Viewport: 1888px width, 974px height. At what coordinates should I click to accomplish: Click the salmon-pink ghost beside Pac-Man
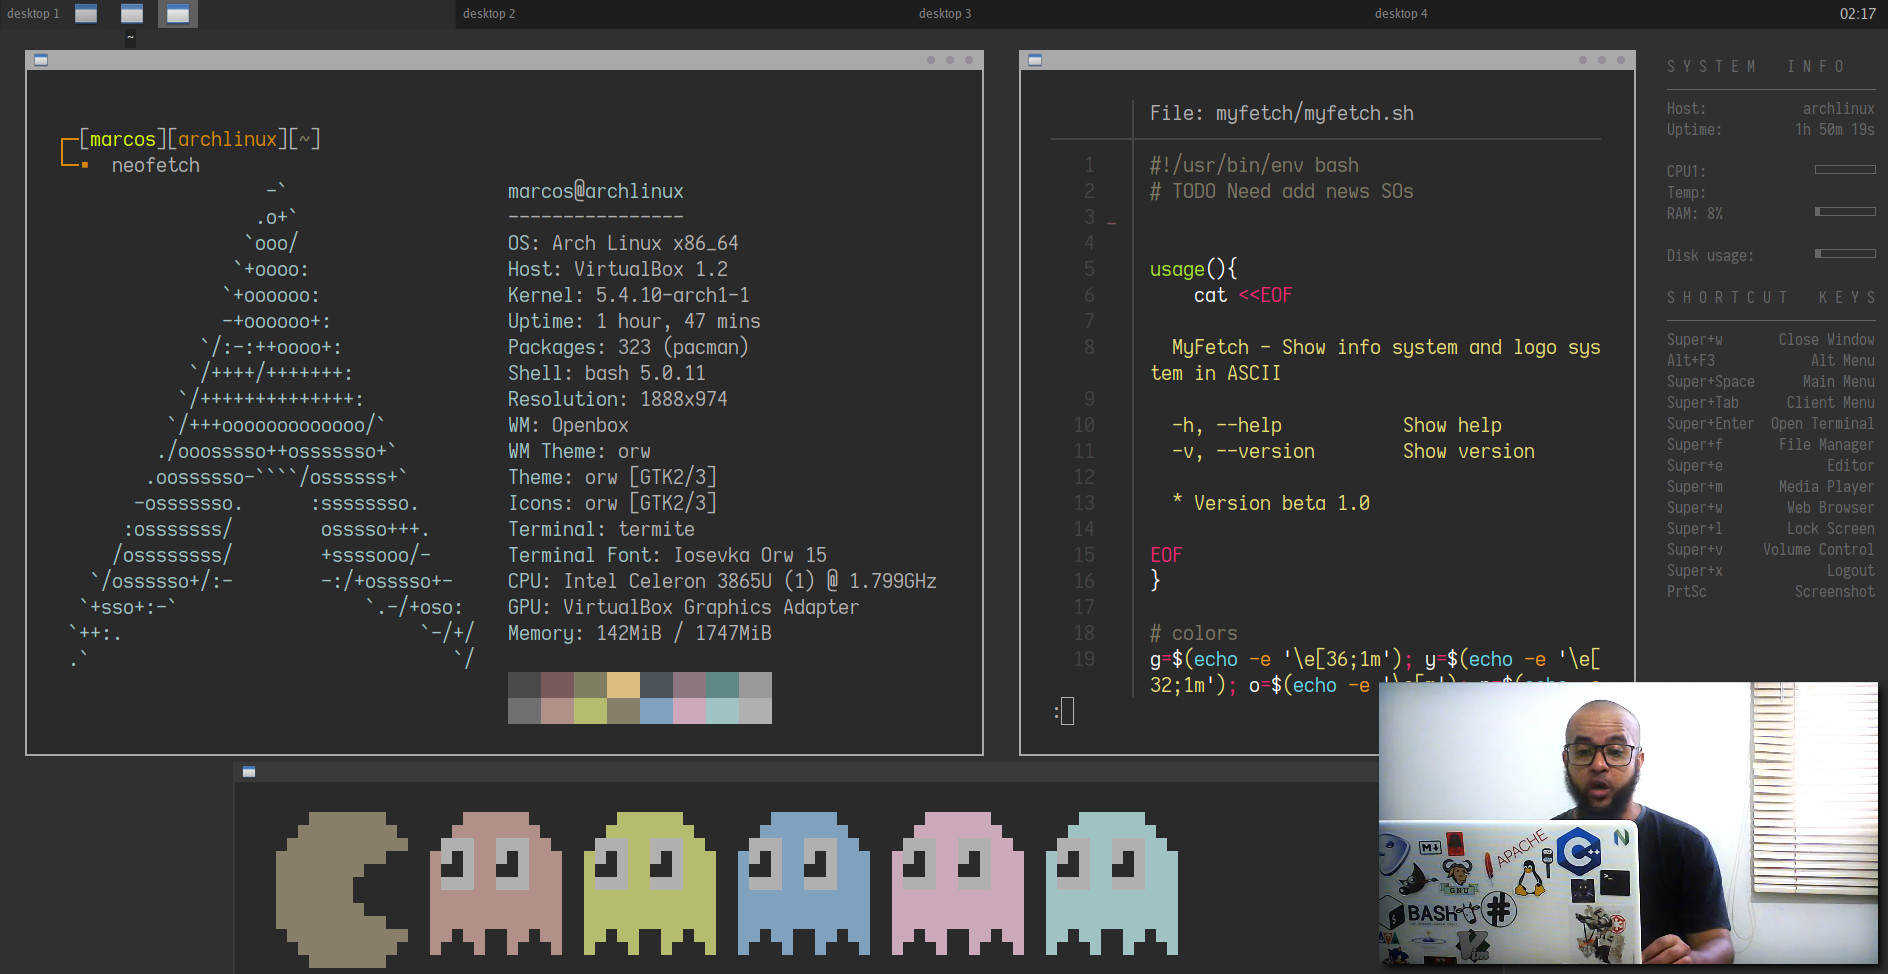coord(496,883)
